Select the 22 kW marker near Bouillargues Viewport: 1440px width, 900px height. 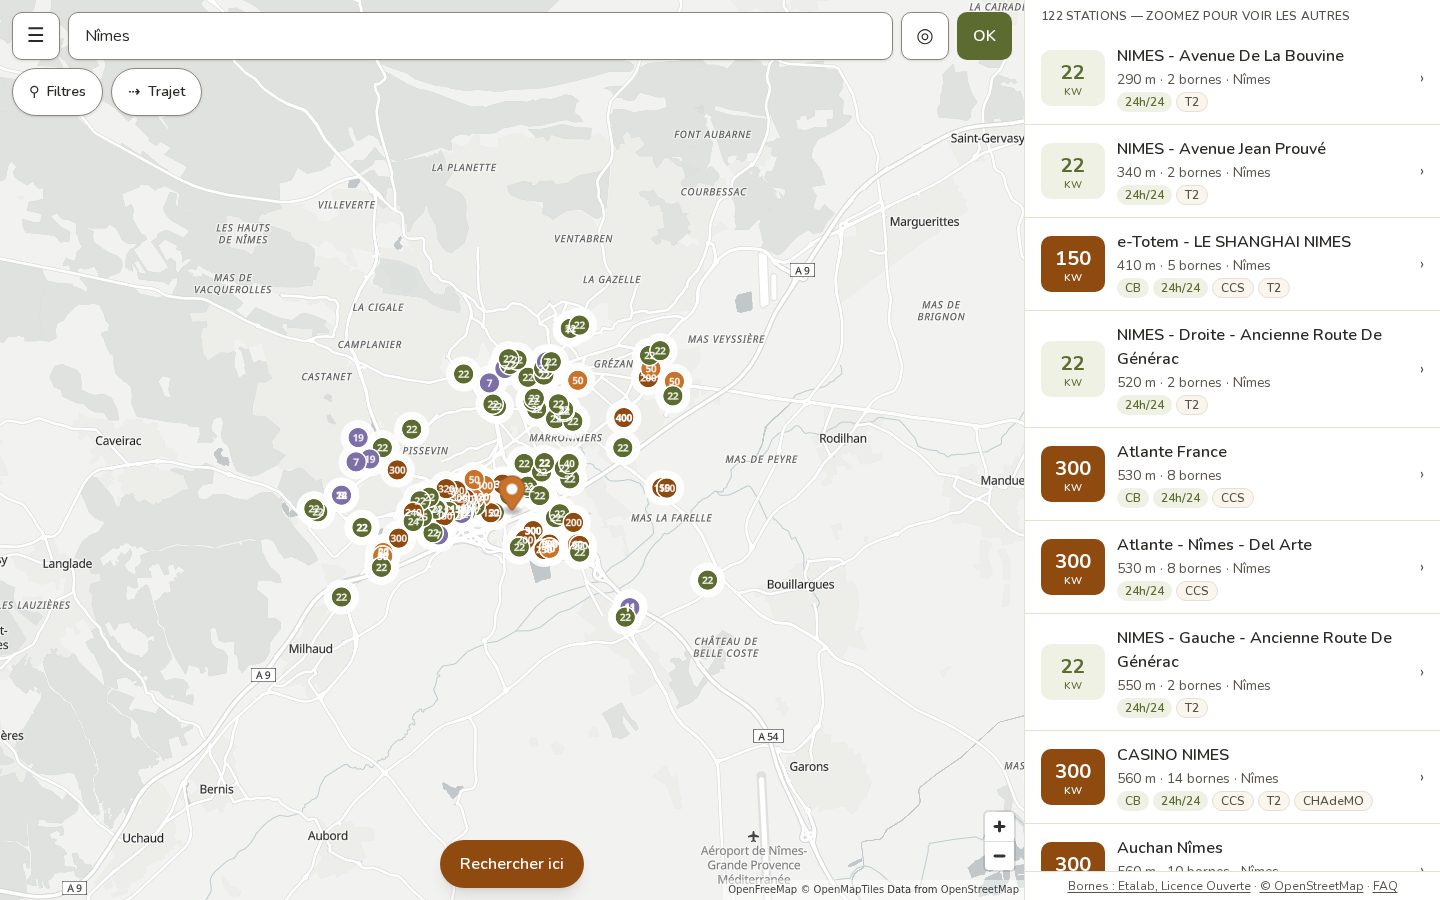[x=708, y=580]
